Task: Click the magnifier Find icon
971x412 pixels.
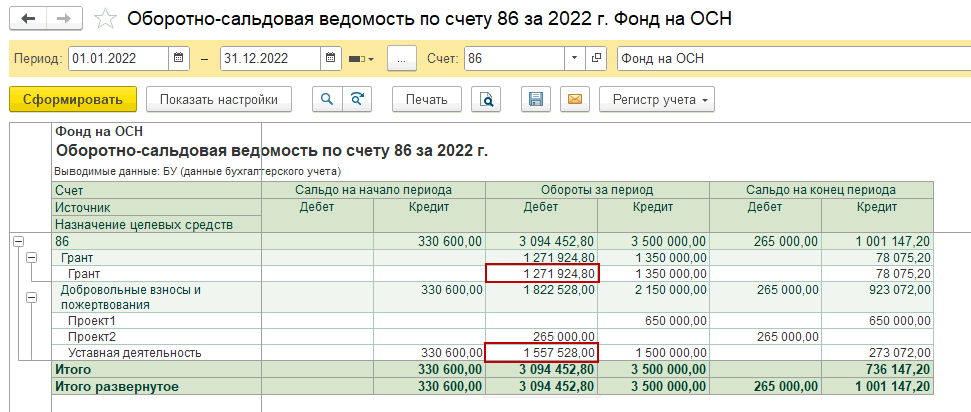Action: (326, 99)
